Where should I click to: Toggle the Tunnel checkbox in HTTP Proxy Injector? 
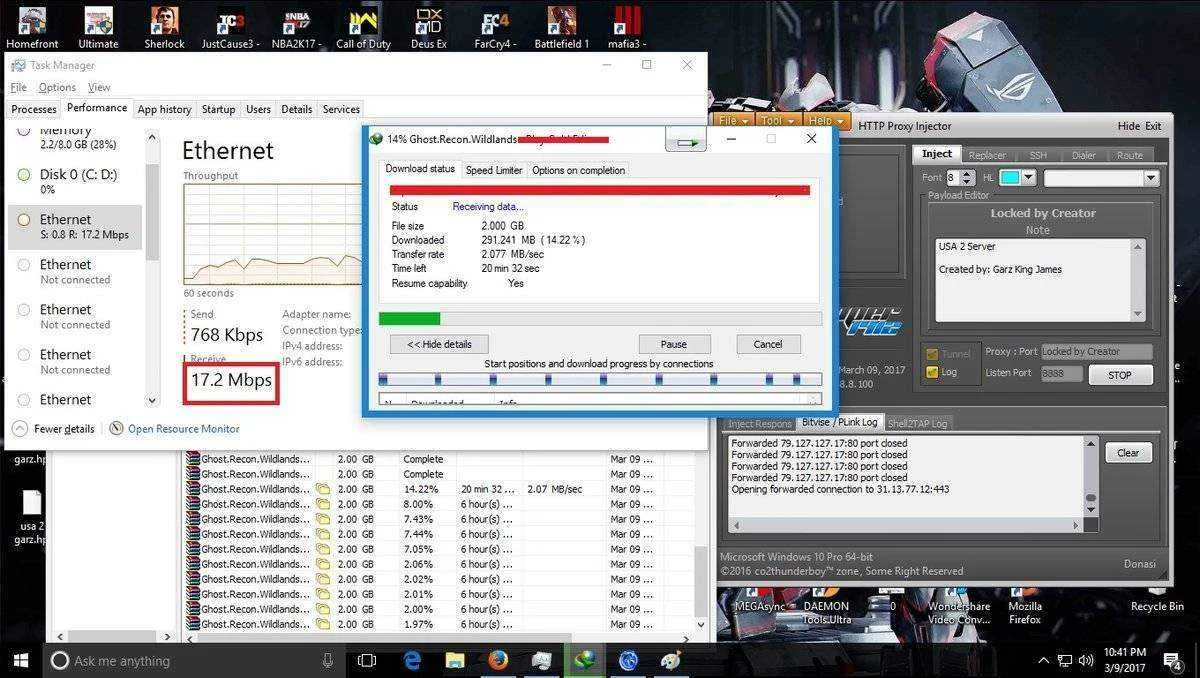point(932,353)
